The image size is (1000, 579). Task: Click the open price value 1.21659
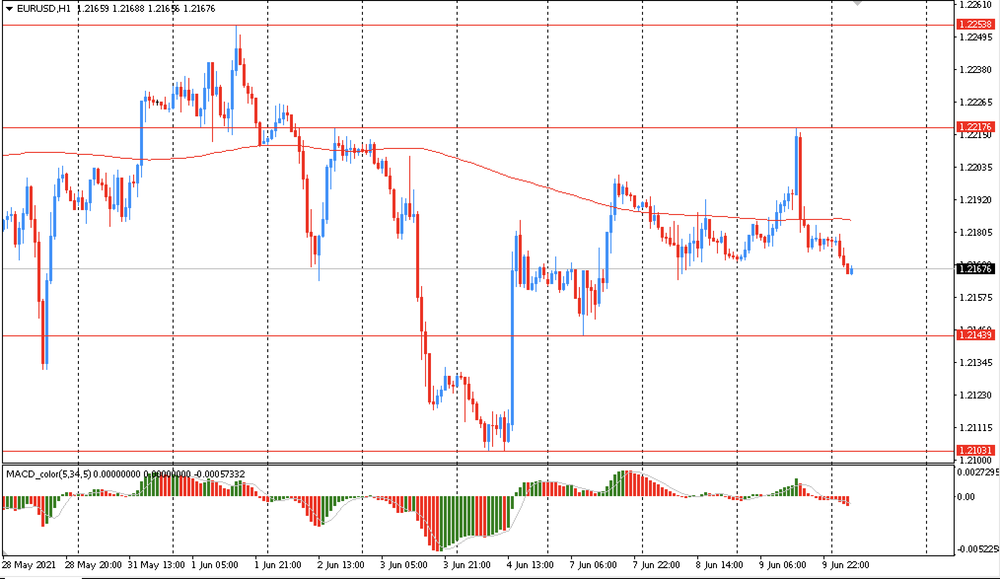tap(92, 9)
